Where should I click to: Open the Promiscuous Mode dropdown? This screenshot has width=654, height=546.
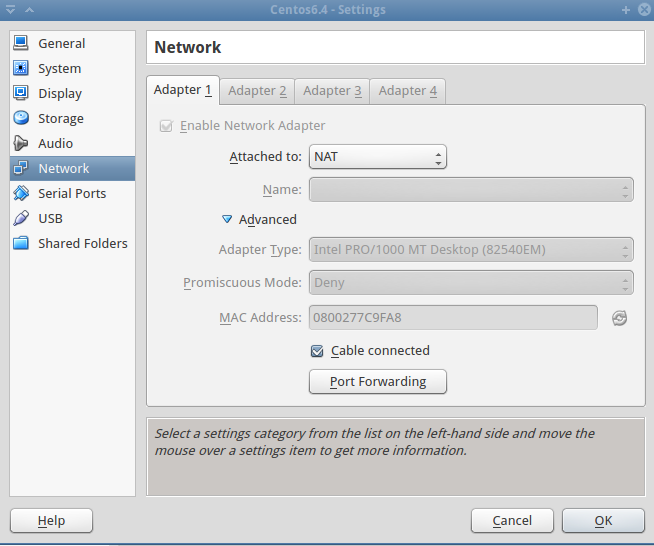click(471, 283)
